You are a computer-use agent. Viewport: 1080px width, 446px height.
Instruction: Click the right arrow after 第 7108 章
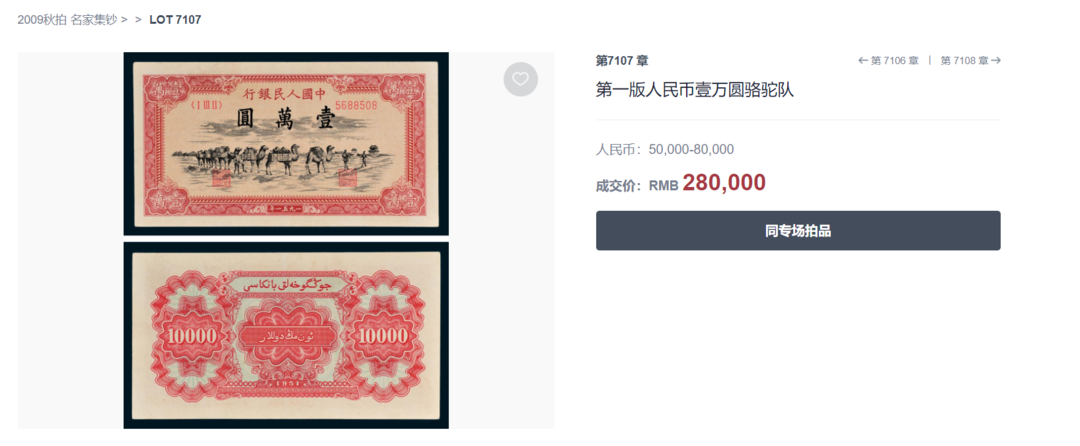click(996, 61)
